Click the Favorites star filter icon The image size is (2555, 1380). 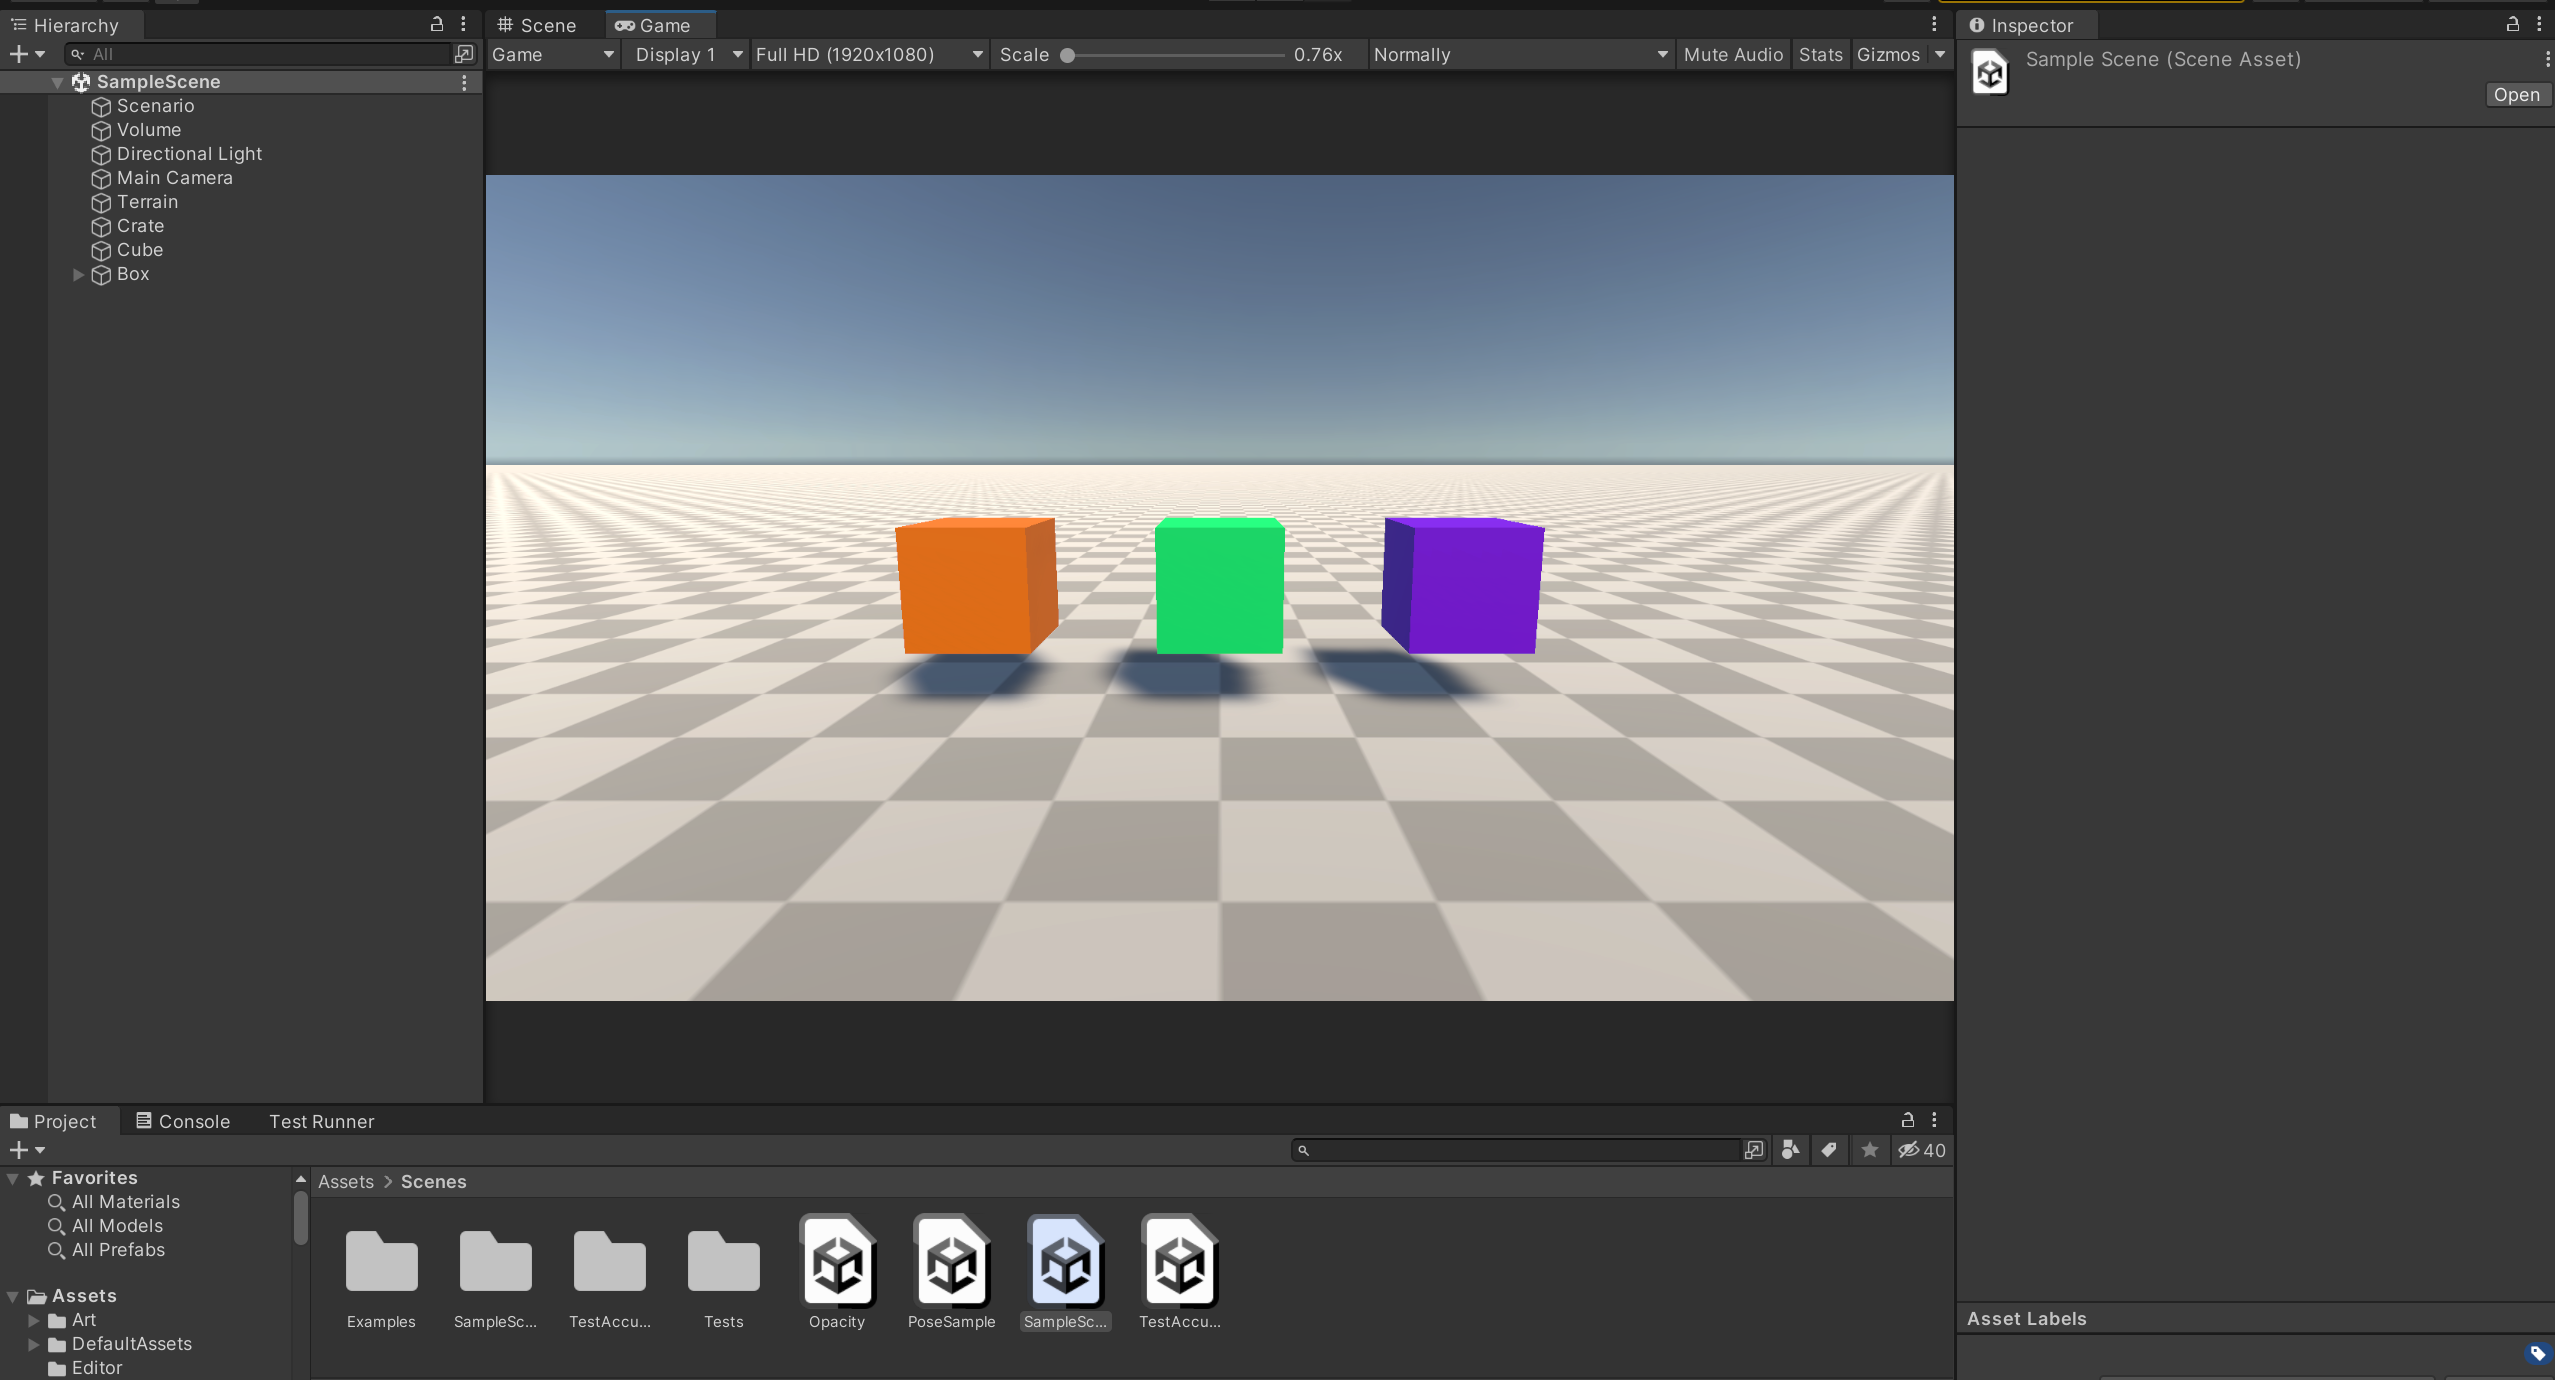click(x=1869, y=1150)
